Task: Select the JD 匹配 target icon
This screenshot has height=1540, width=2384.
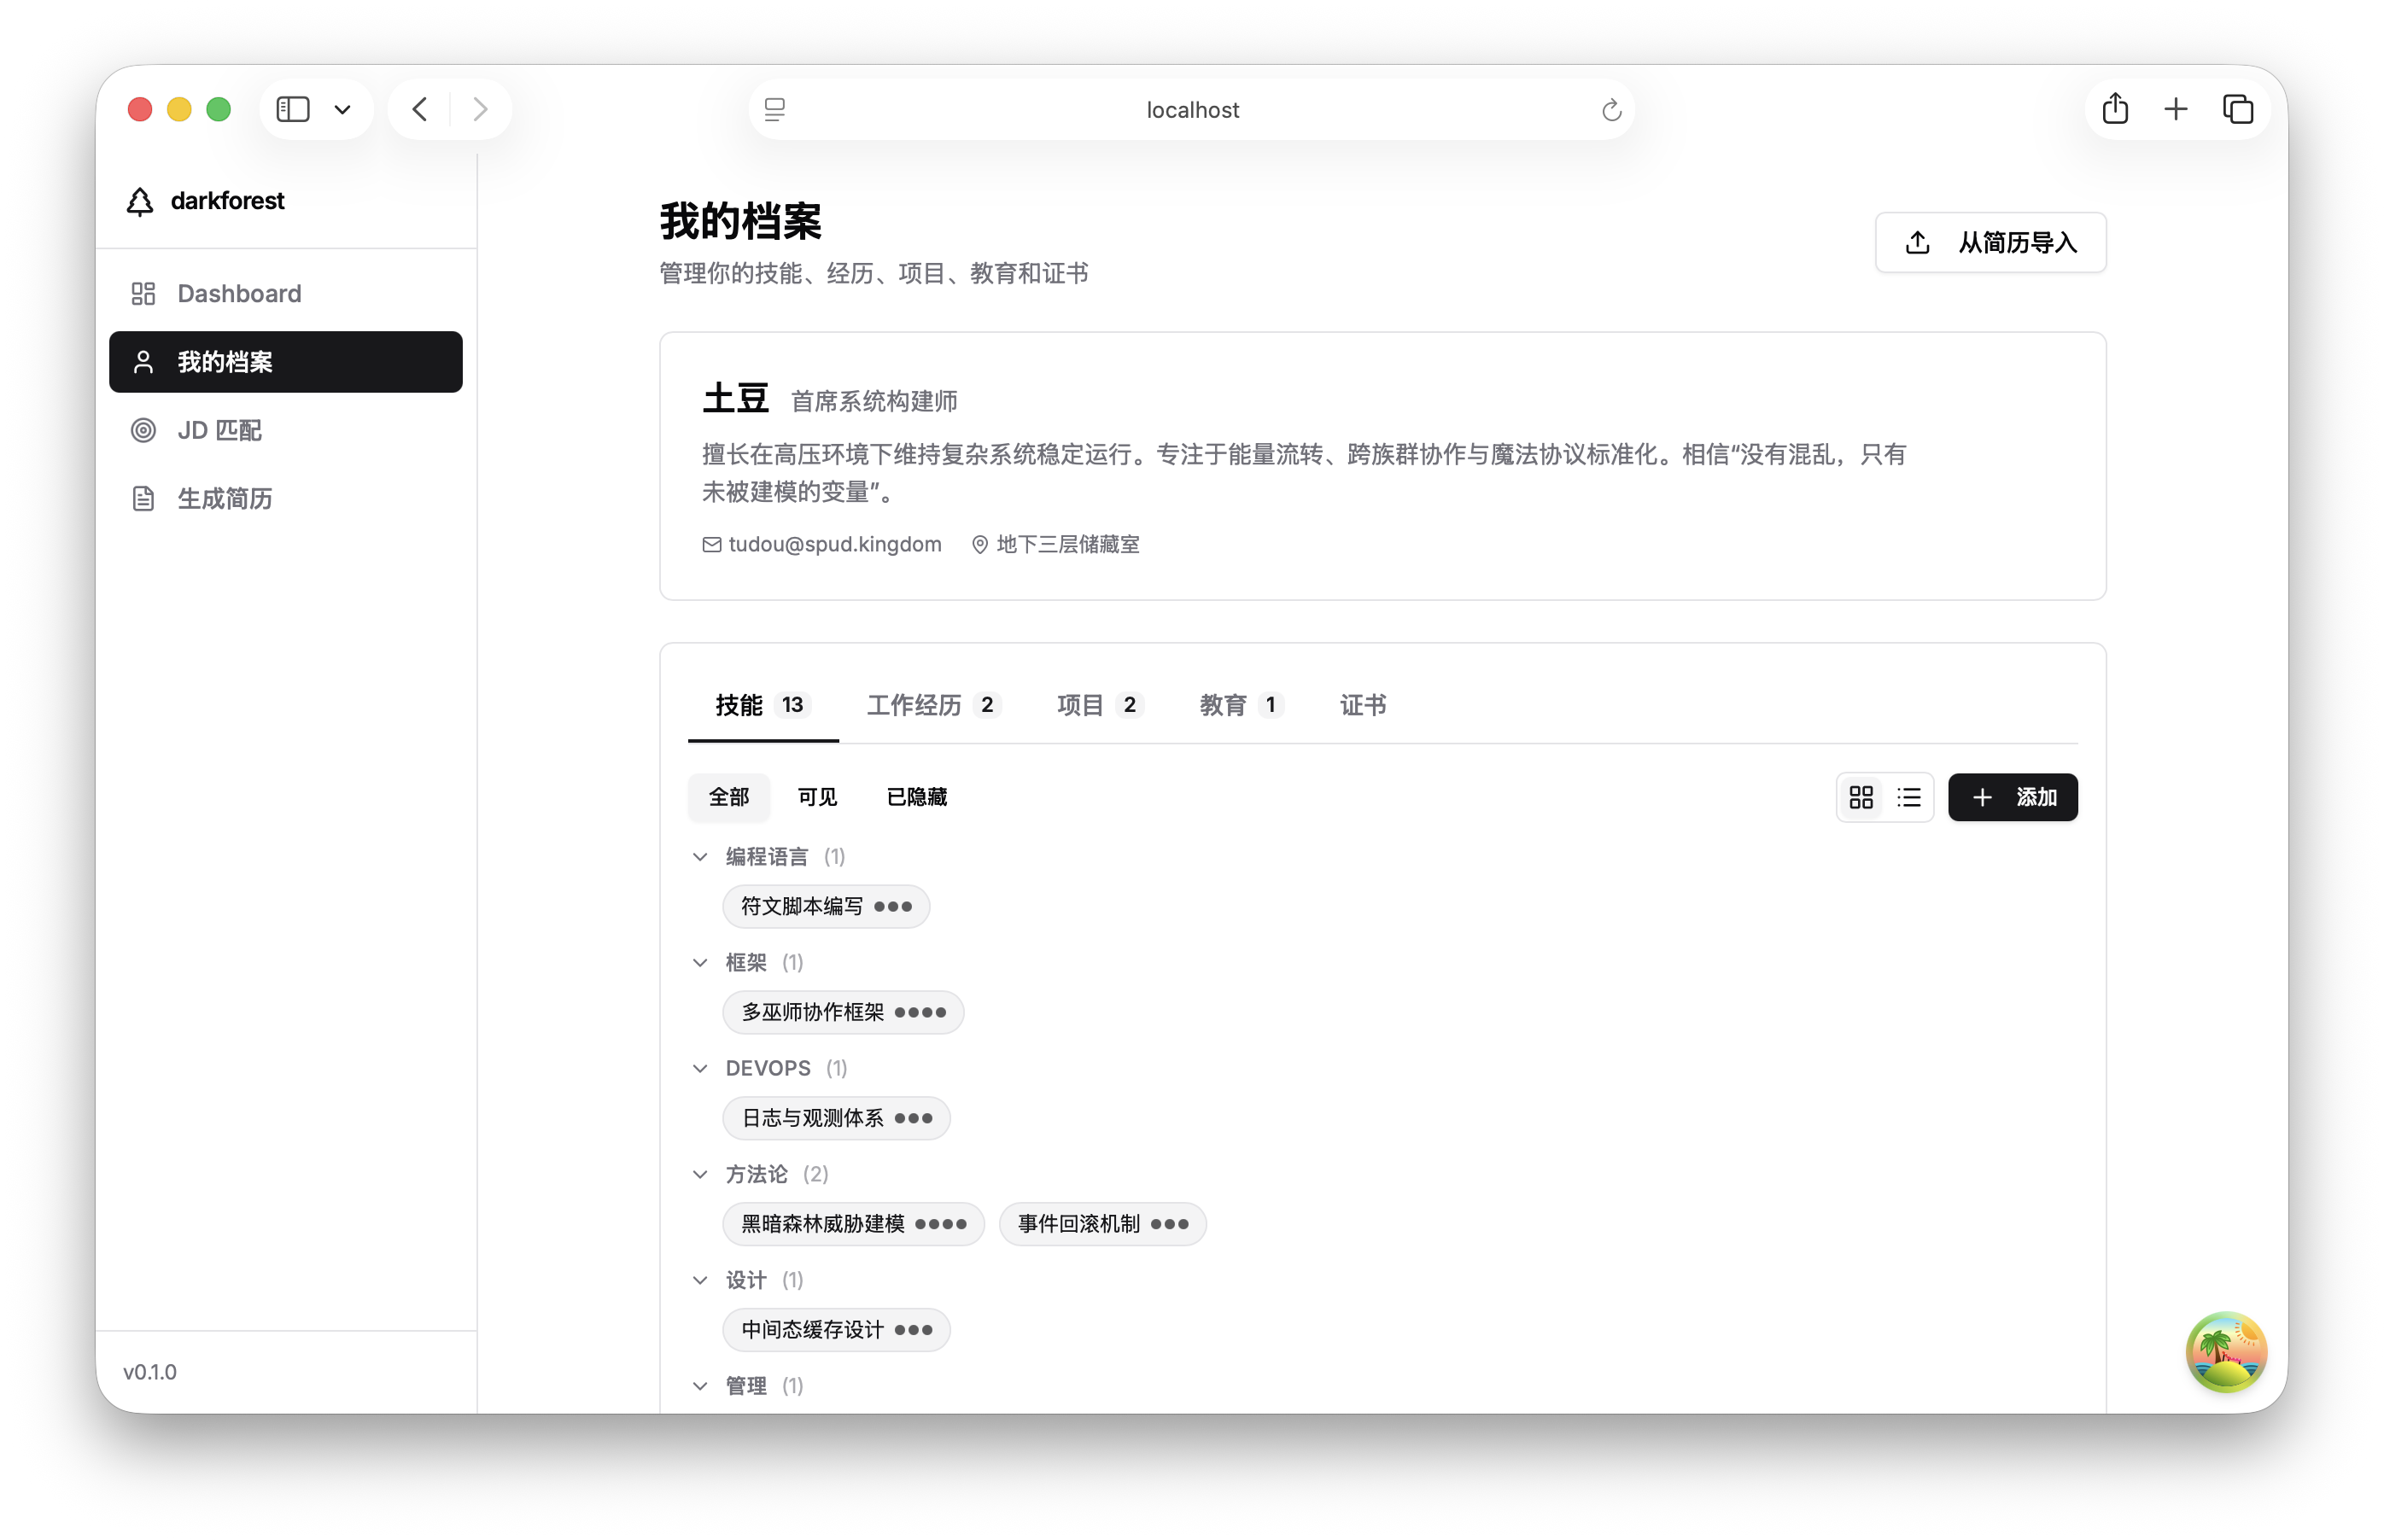Action: [x=143, y=430]
